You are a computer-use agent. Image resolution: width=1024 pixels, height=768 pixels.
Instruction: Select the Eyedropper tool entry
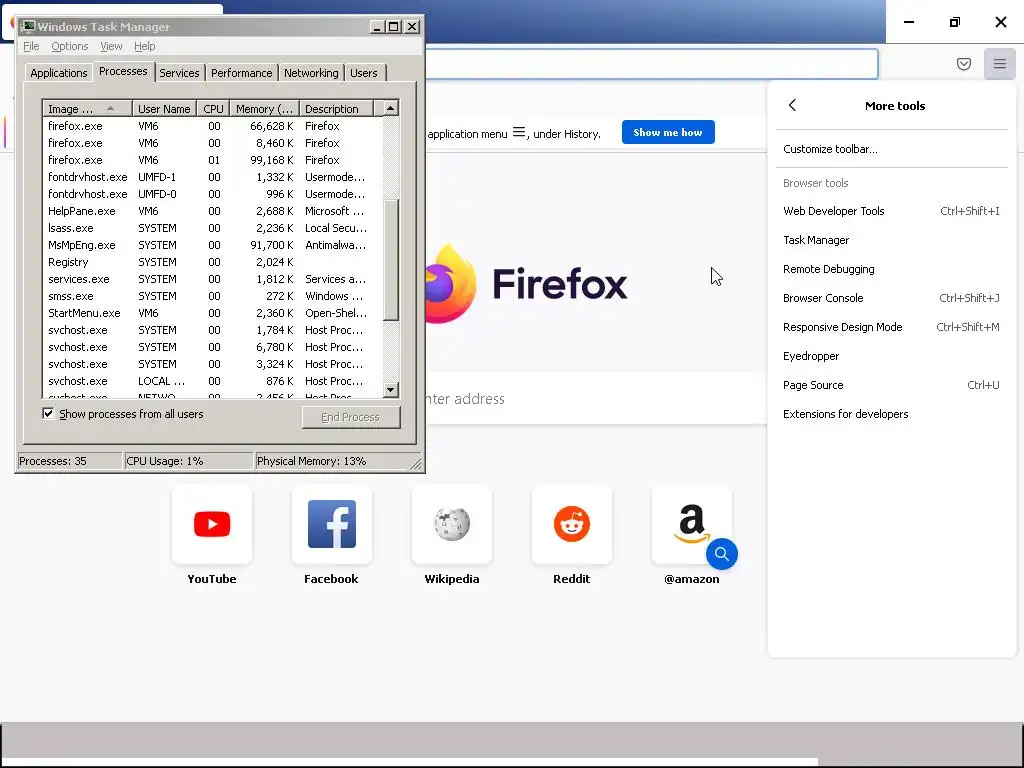892,356
